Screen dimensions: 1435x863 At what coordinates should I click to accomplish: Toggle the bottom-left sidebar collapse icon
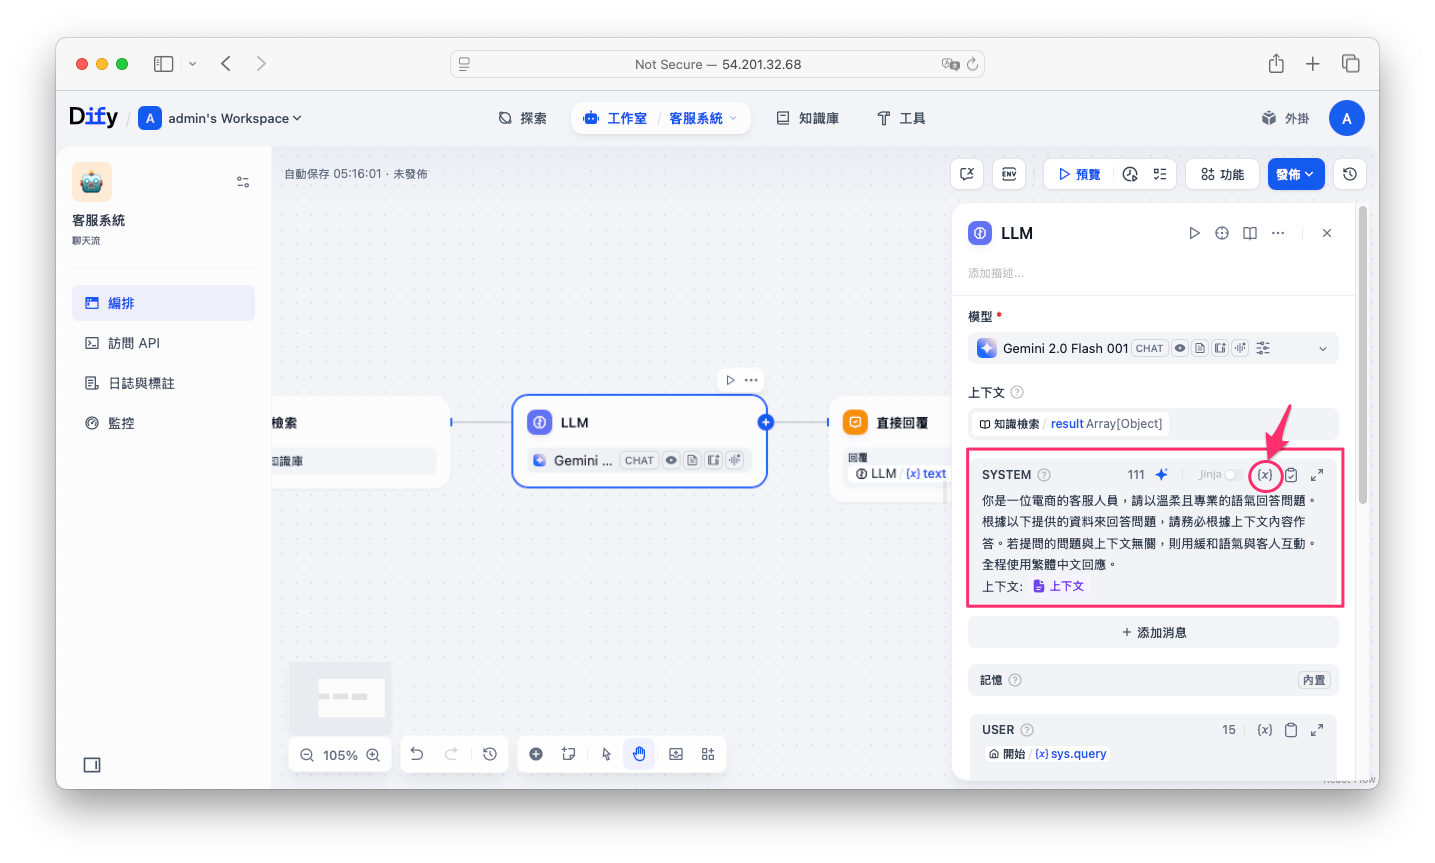pos(92,765)
